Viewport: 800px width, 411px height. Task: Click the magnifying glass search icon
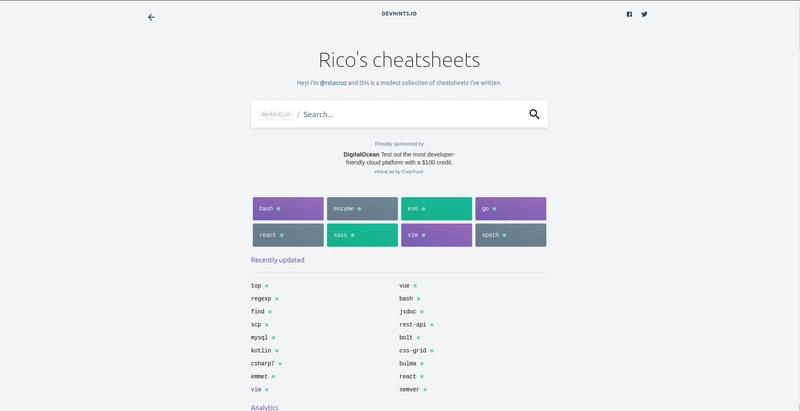(534, 114)
